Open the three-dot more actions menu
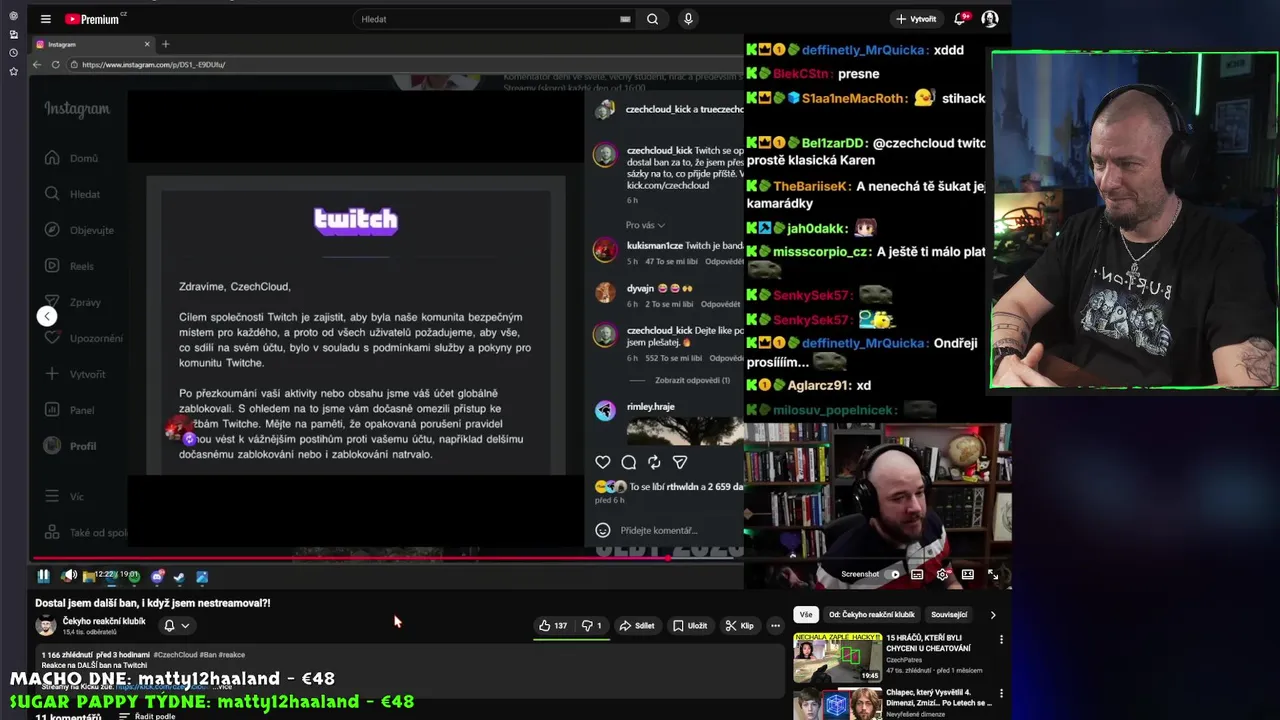1280x720 pixels. [x=775, y=626]
